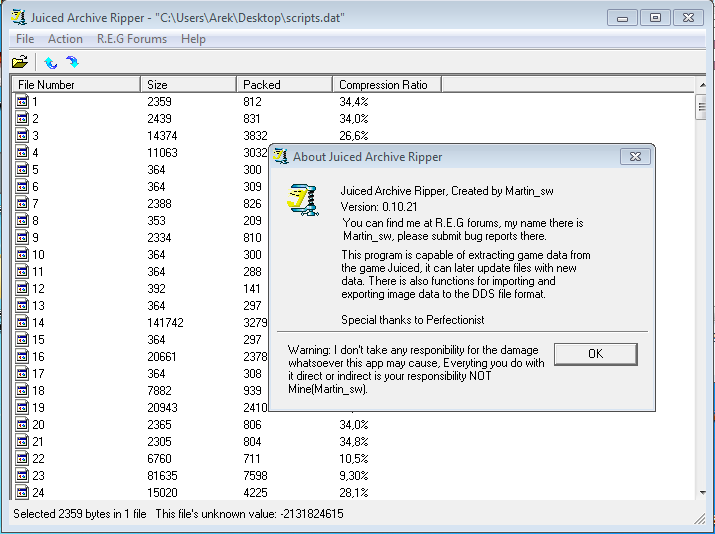This screenshot has height=534, width=715.
Task: Select file entry number 20 in list
Action: click(38, 425)
